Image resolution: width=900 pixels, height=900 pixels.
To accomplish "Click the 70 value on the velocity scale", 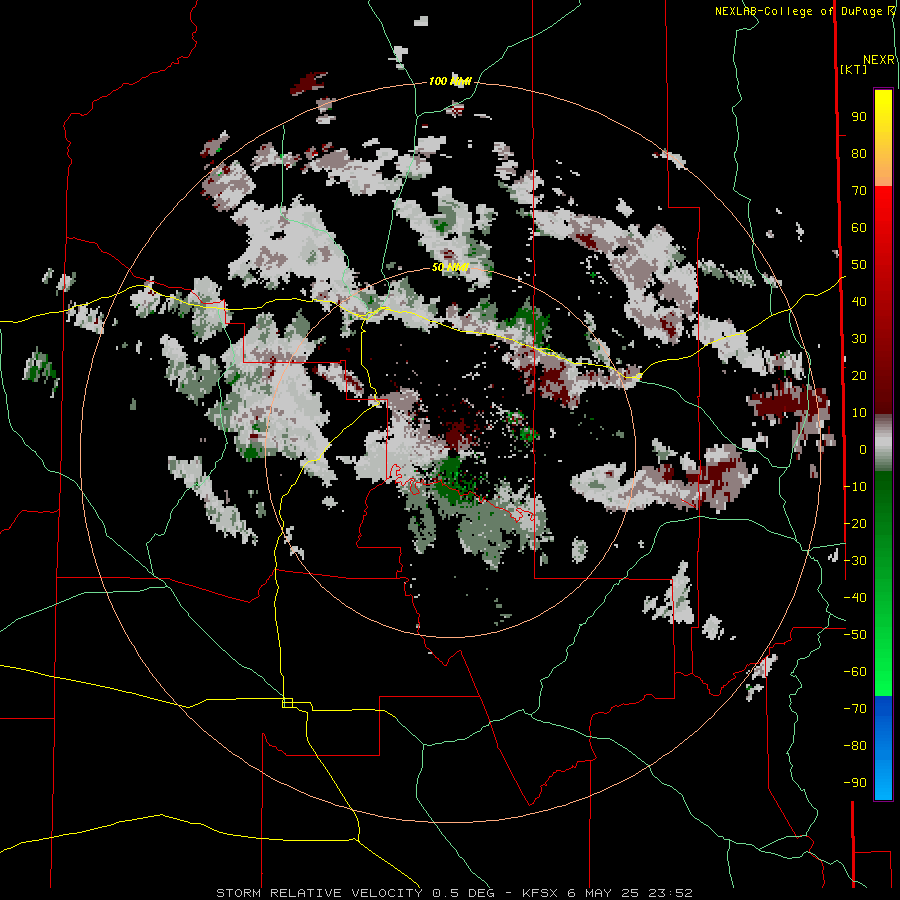I will (859, 191).
